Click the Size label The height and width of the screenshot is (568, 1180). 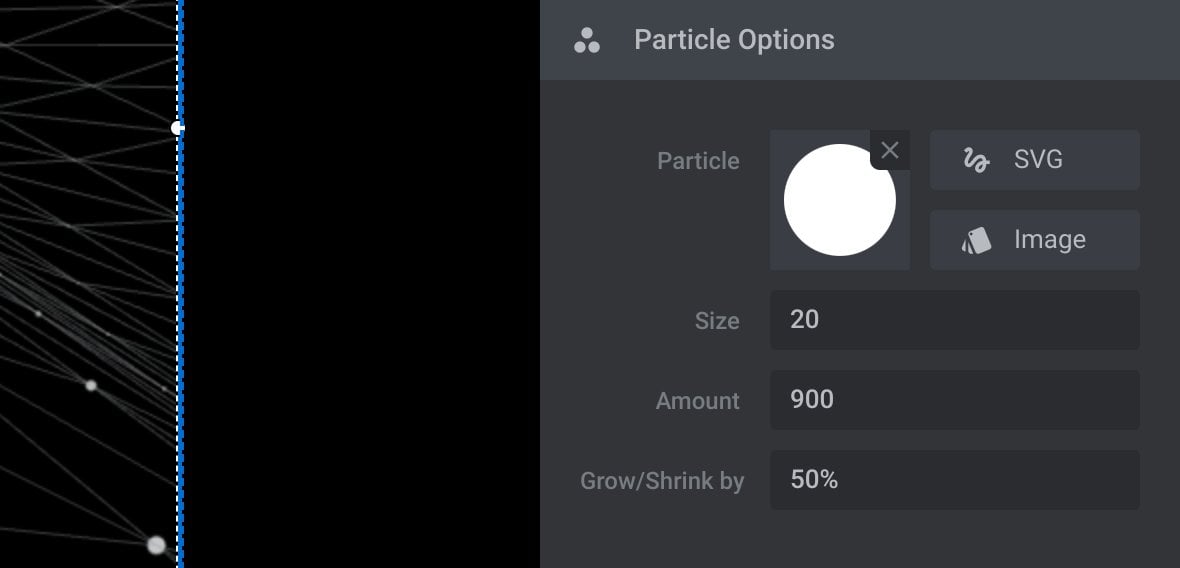point(717,321)
